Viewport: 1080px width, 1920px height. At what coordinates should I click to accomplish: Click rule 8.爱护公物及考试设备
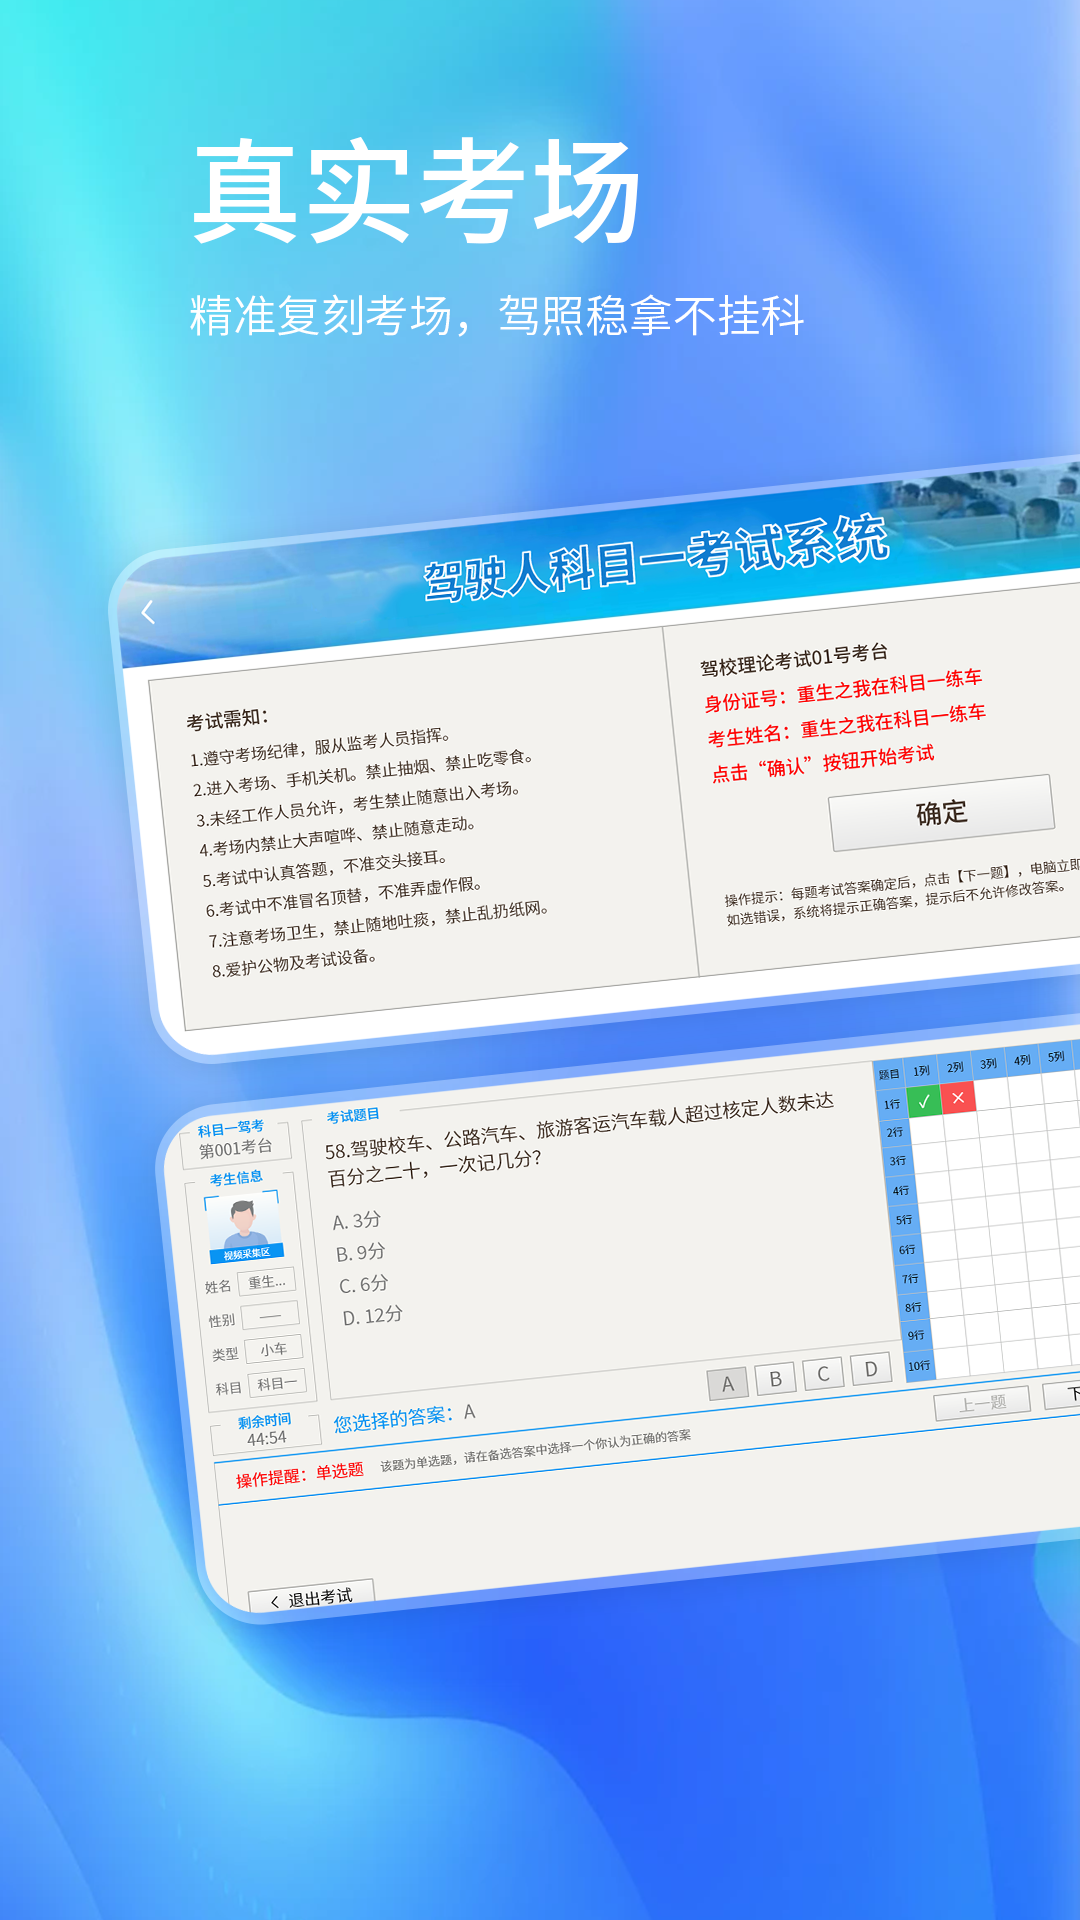(294, 964)
